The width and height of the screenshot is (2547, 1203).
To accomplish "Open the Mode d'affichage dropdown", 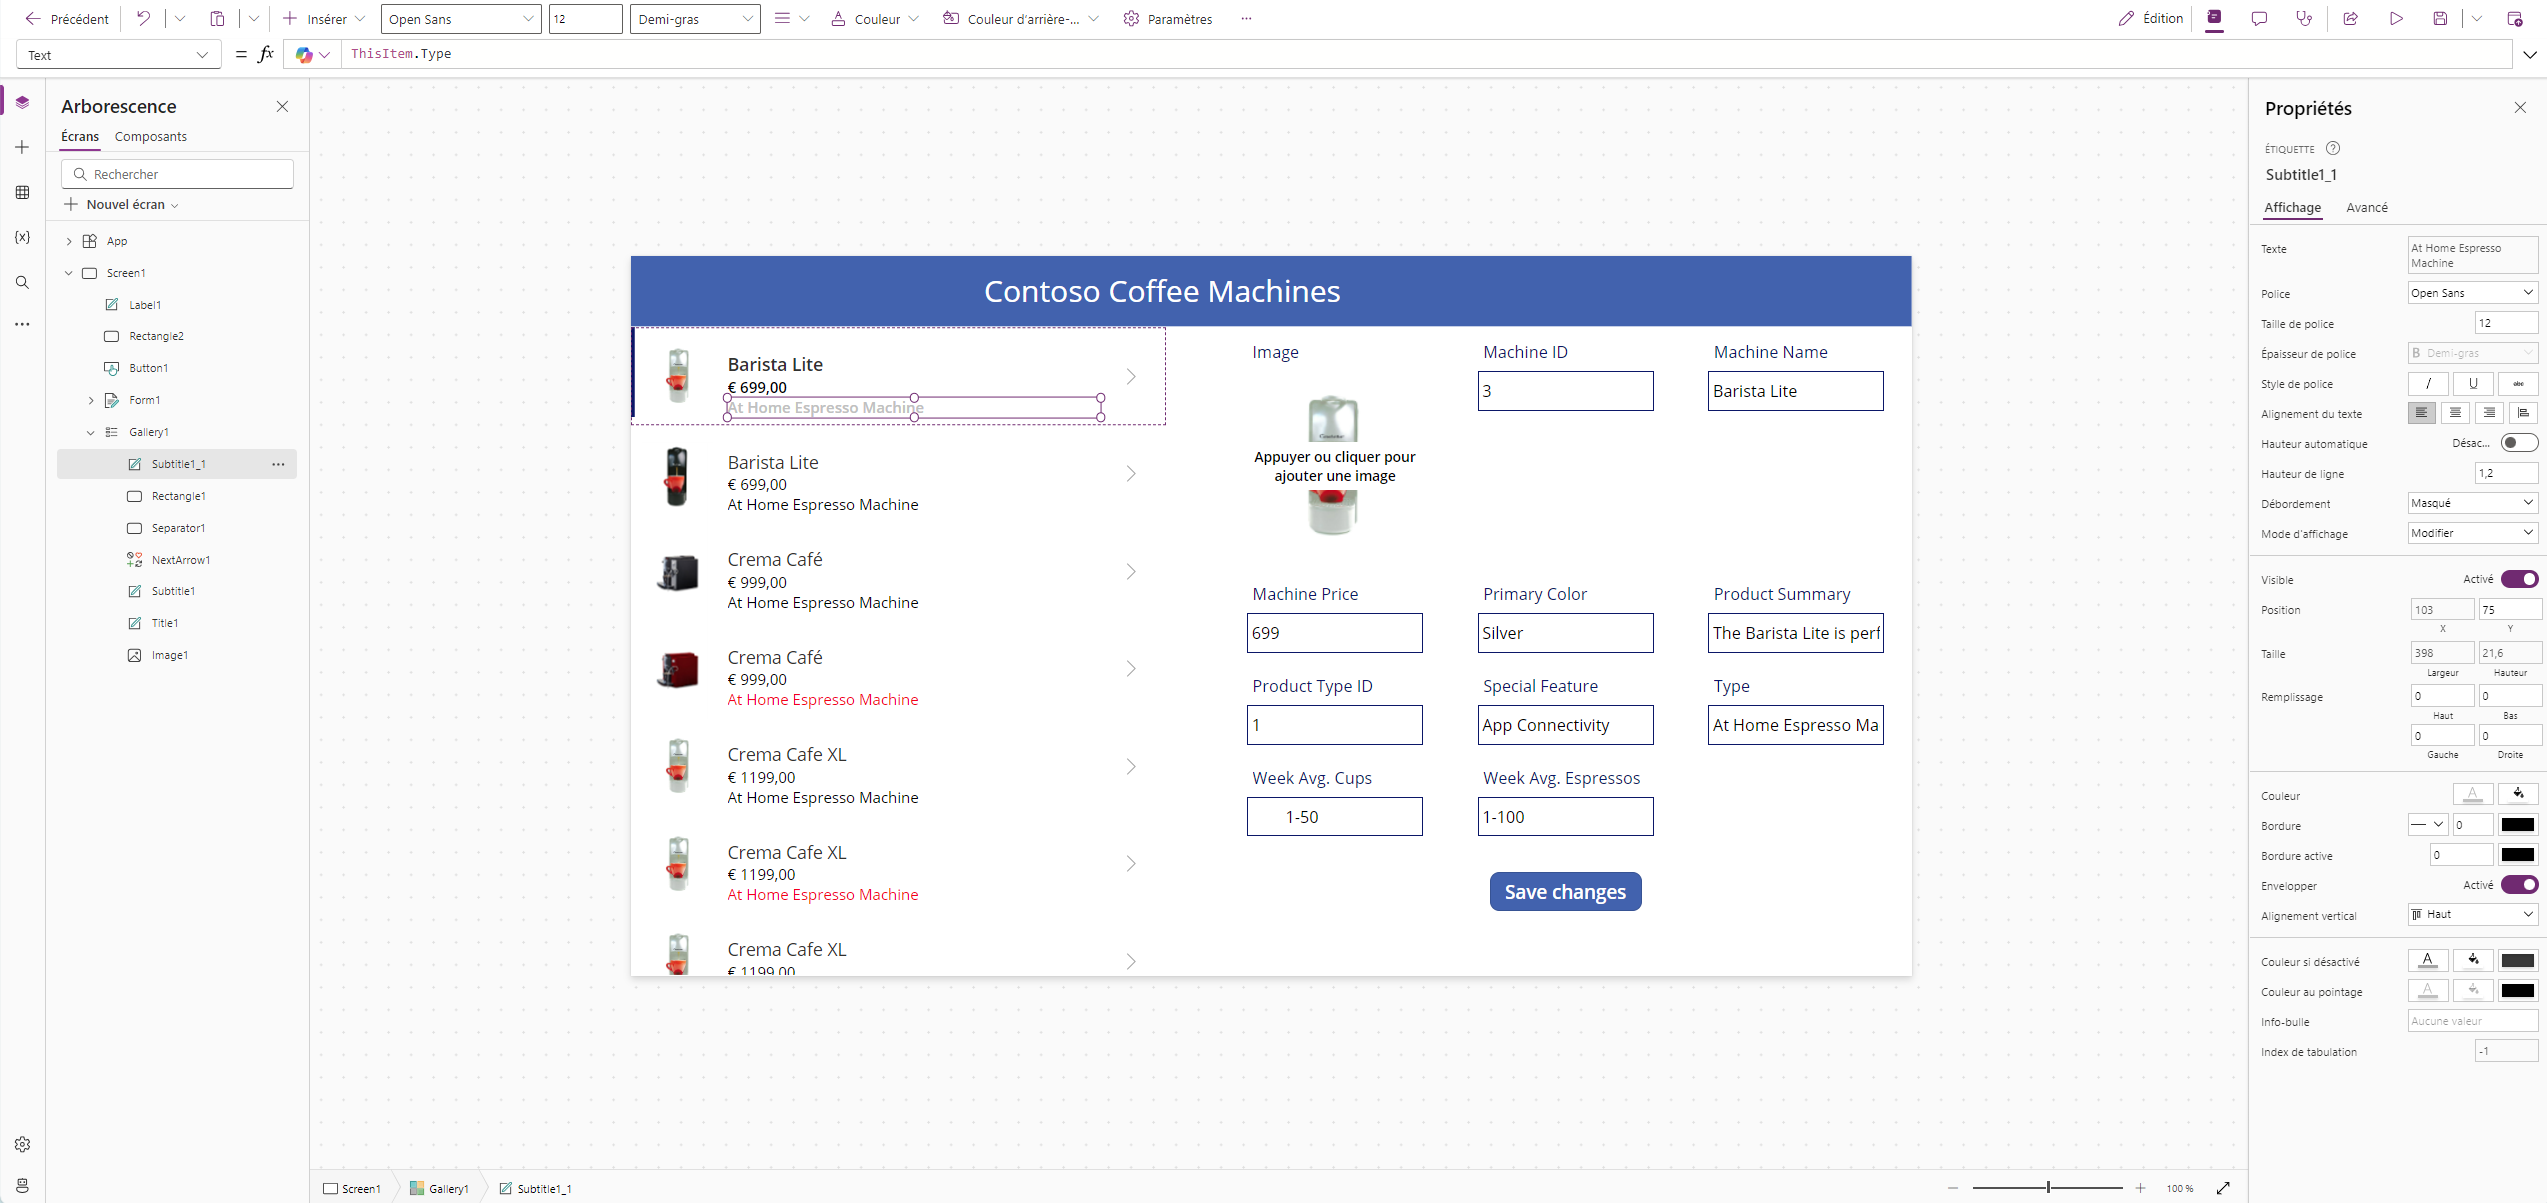I will click(2472, 533).
